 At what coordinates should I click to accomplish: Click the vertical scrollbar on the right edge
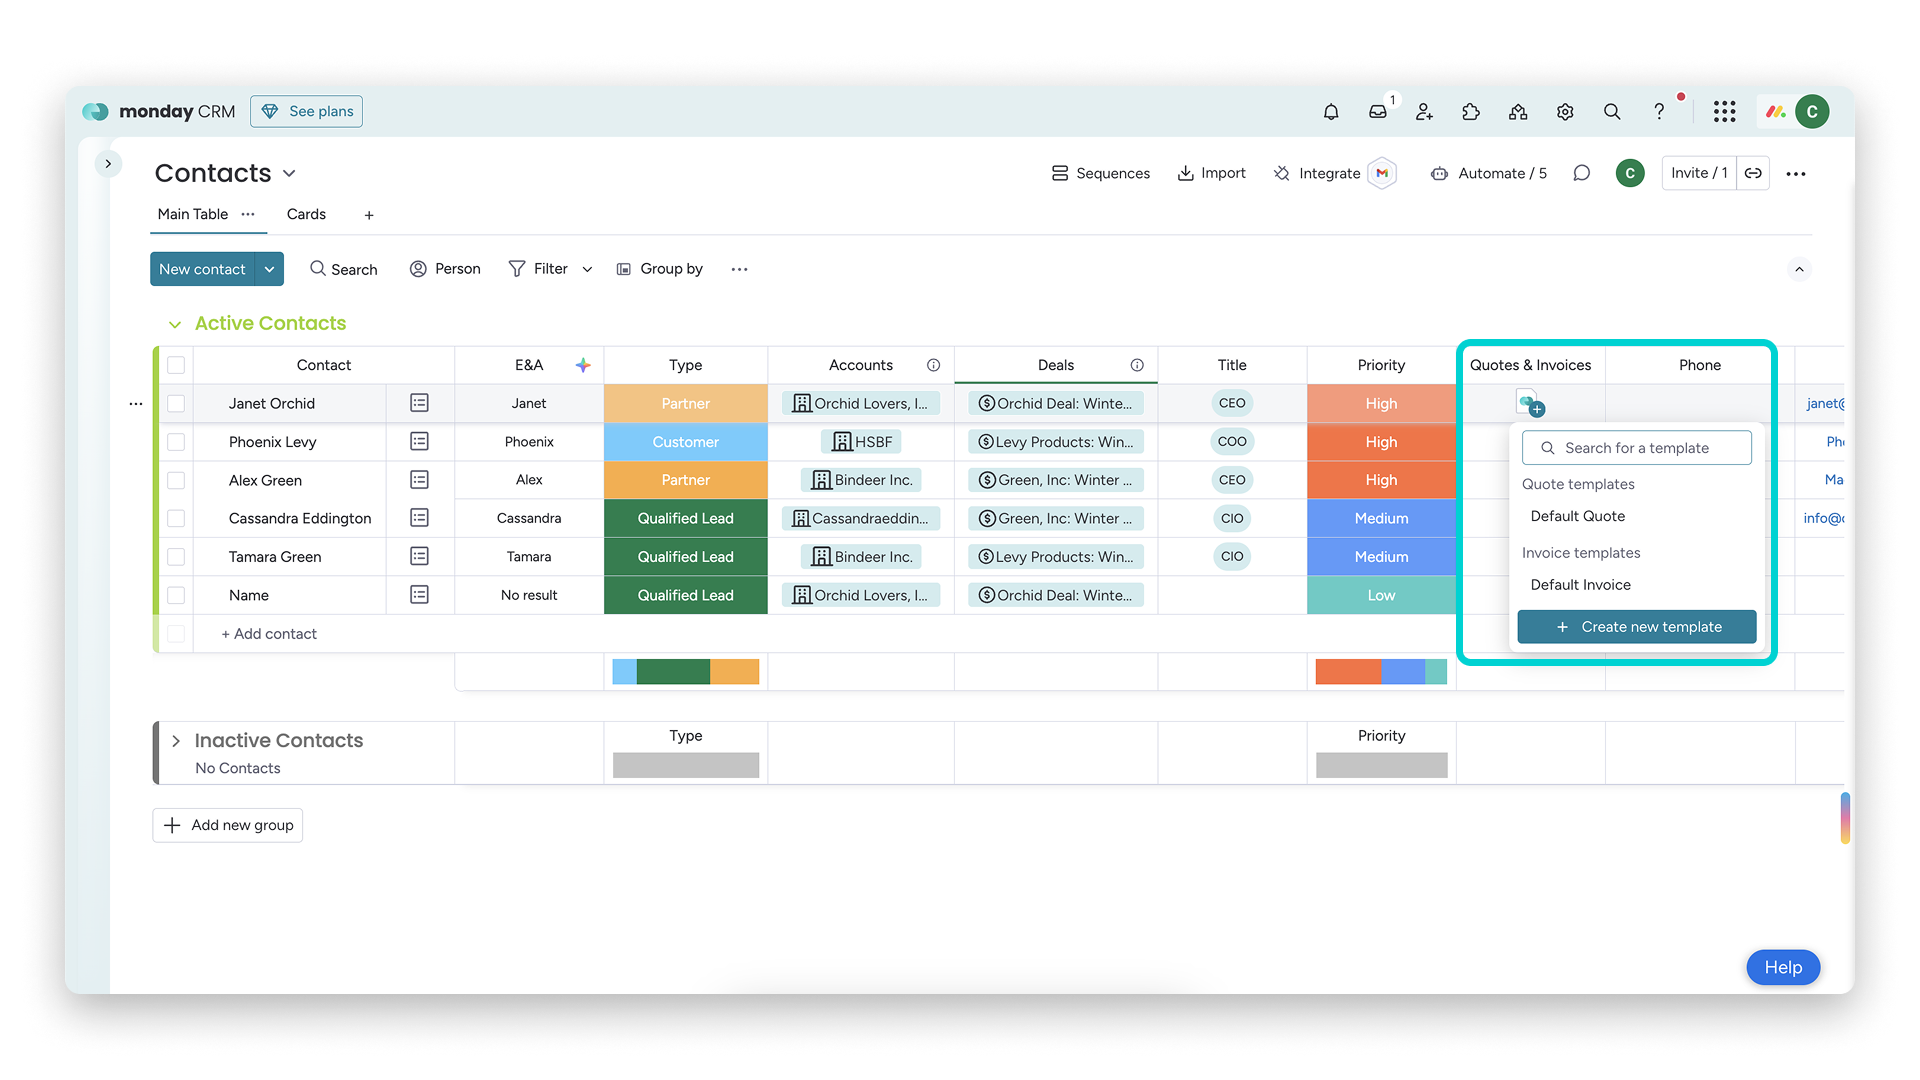(x=1845, y=818)
